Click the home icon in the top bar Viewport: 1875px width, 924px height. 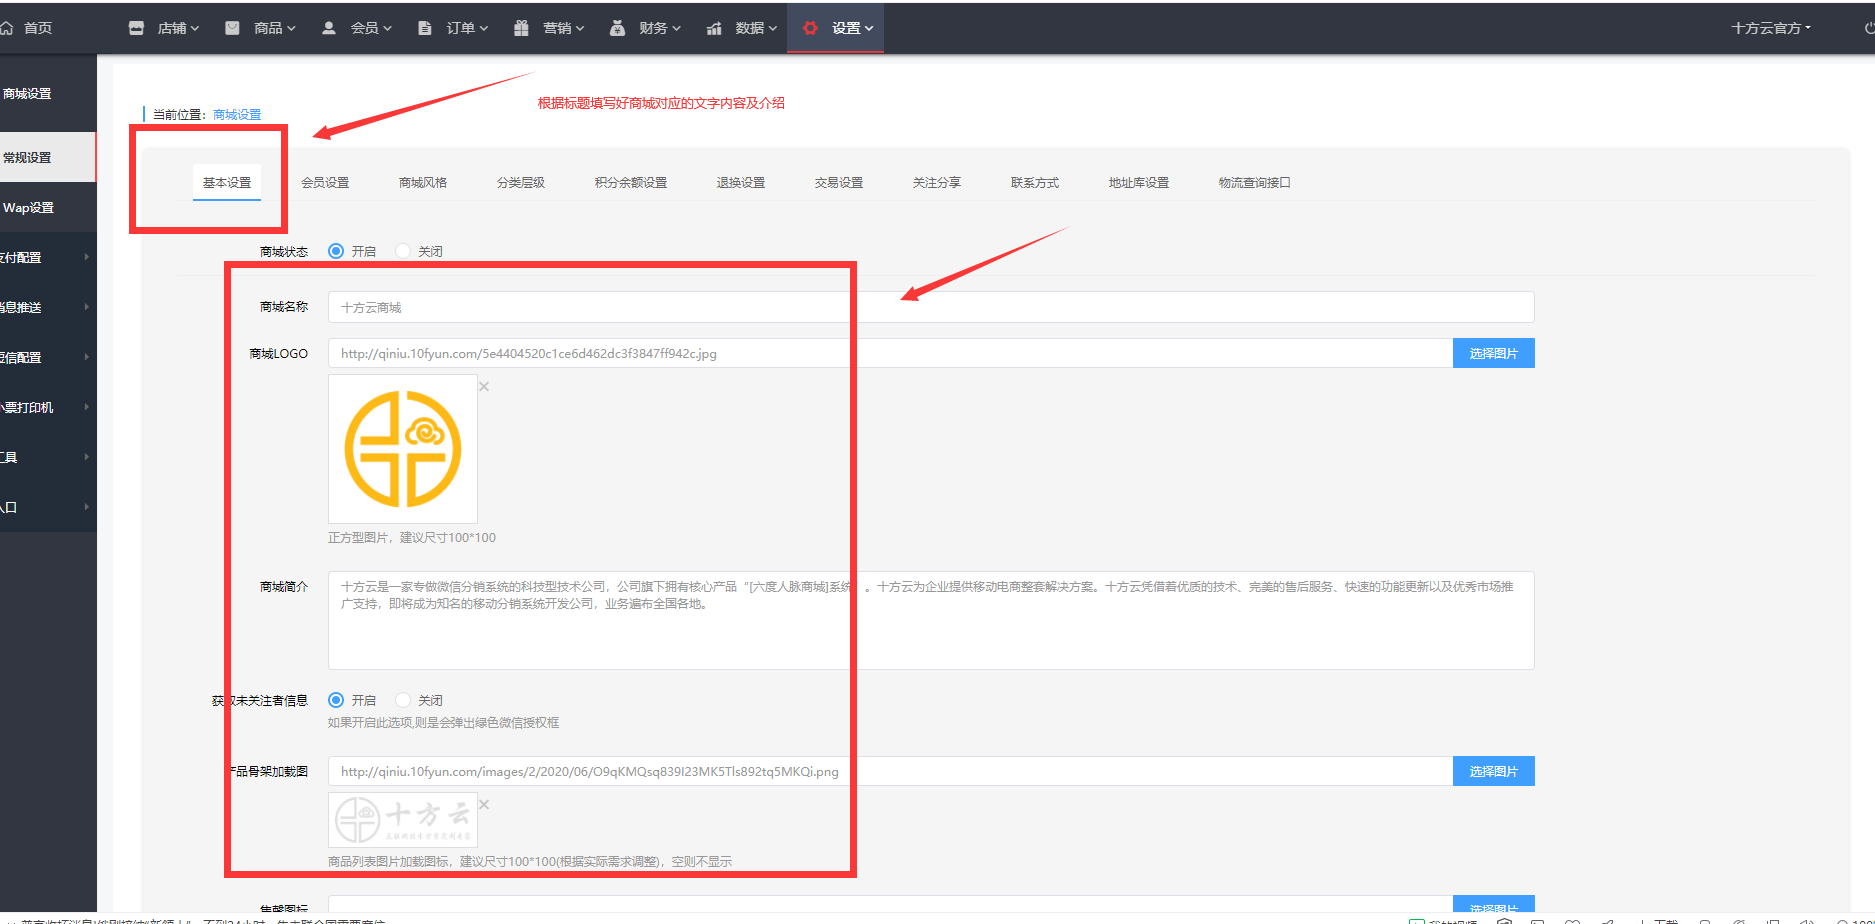(x=8, y=28)
